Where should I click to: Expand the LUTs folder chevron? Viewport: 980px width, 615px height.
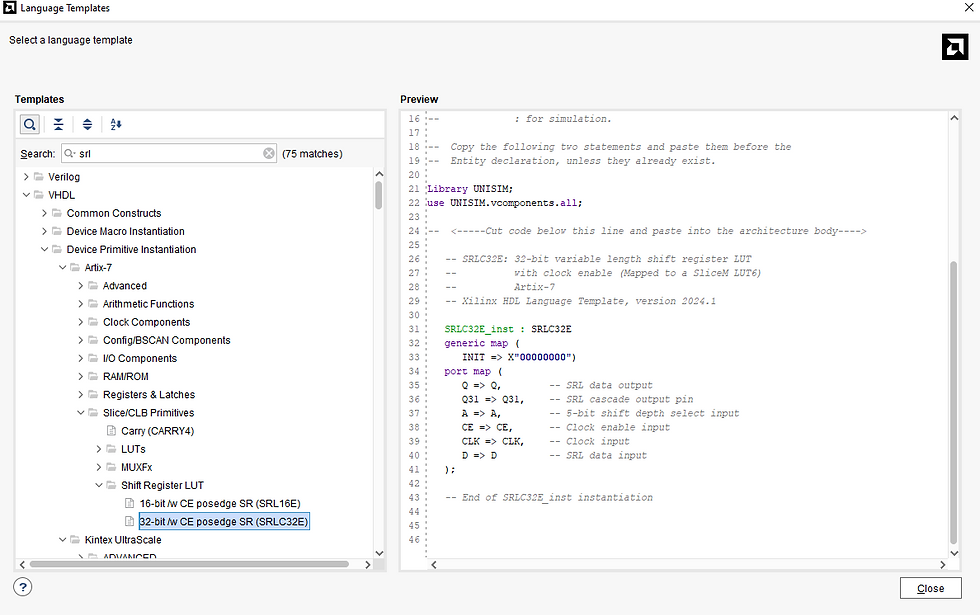[x=98, y=449]
